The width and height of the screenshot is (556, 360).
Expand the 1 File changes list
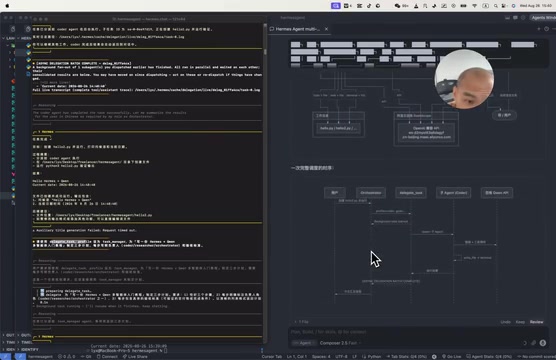[301, 322]
